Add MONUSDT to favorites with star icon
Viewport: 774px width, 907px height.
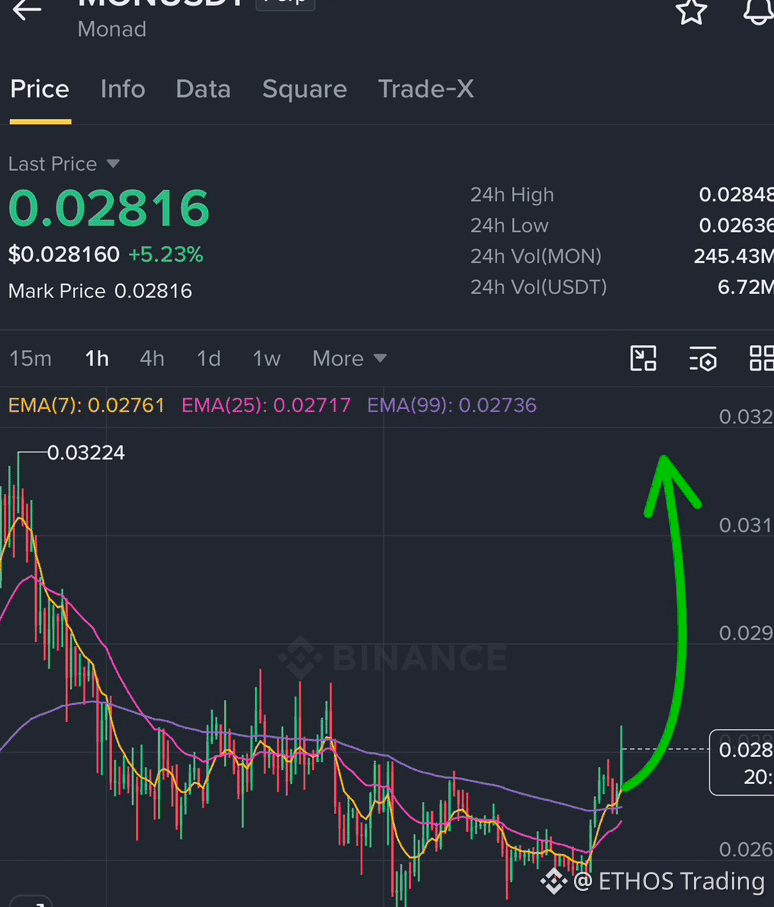(691, 11)
